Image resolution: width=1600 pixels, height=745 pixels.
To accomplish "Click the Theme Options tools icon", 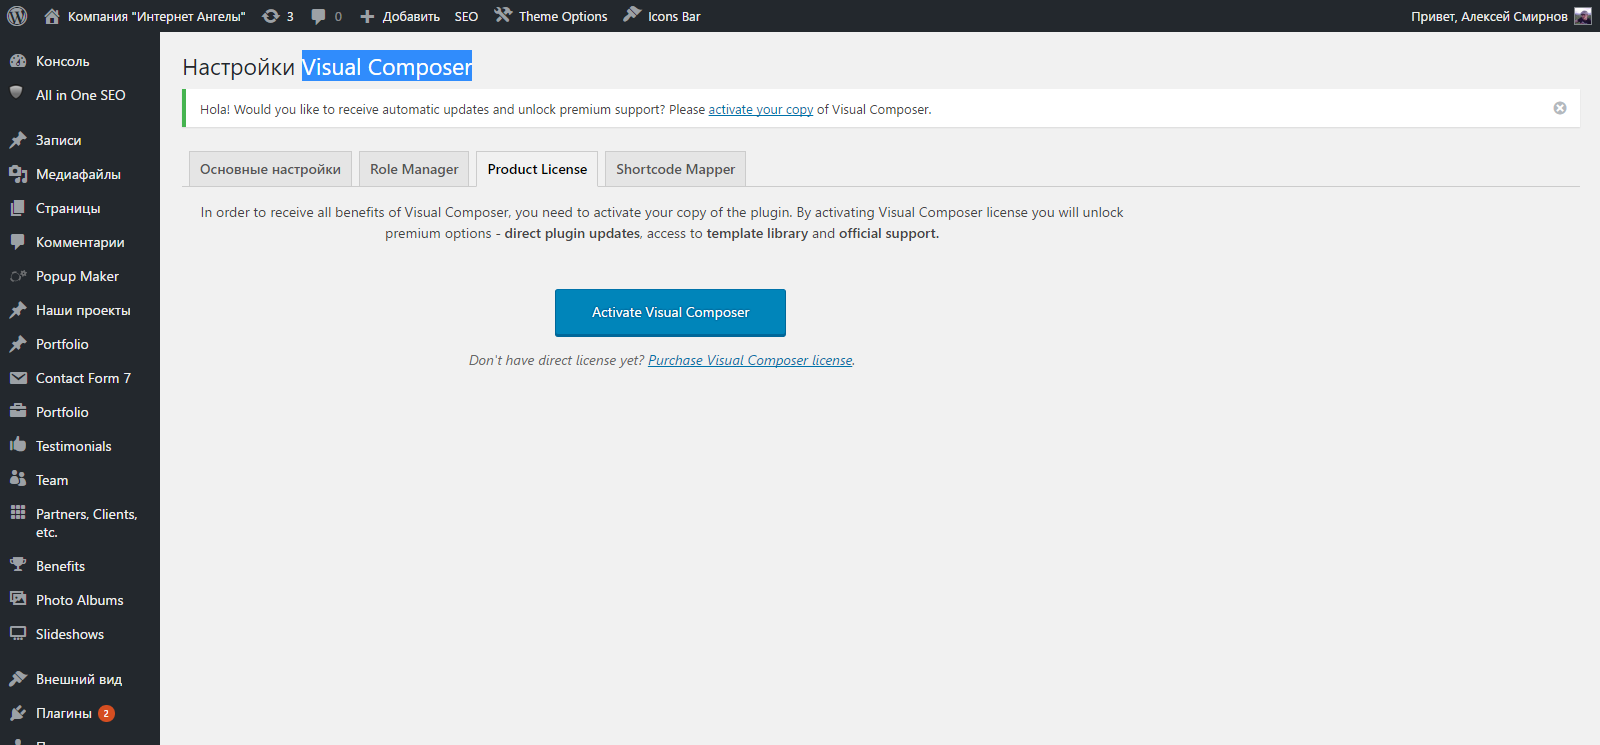I will 503,15.
